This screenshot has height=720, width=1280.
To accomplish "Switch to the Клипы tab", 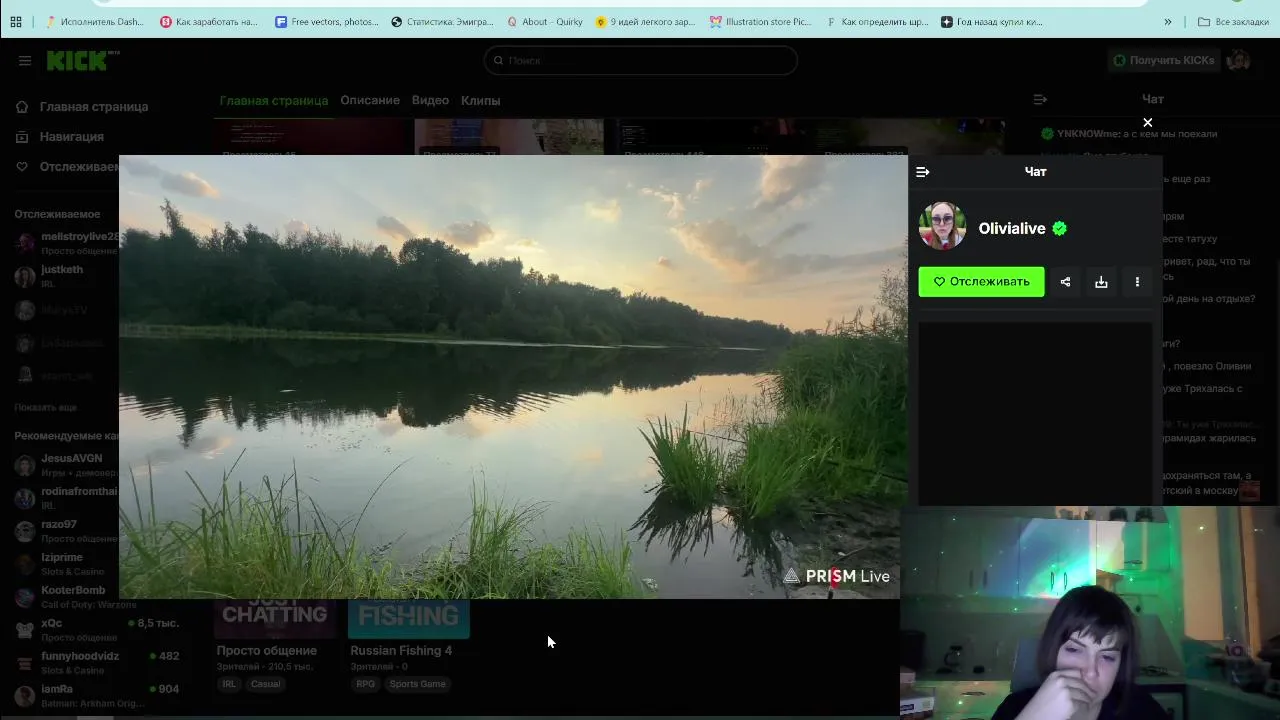I will [480, 101].
